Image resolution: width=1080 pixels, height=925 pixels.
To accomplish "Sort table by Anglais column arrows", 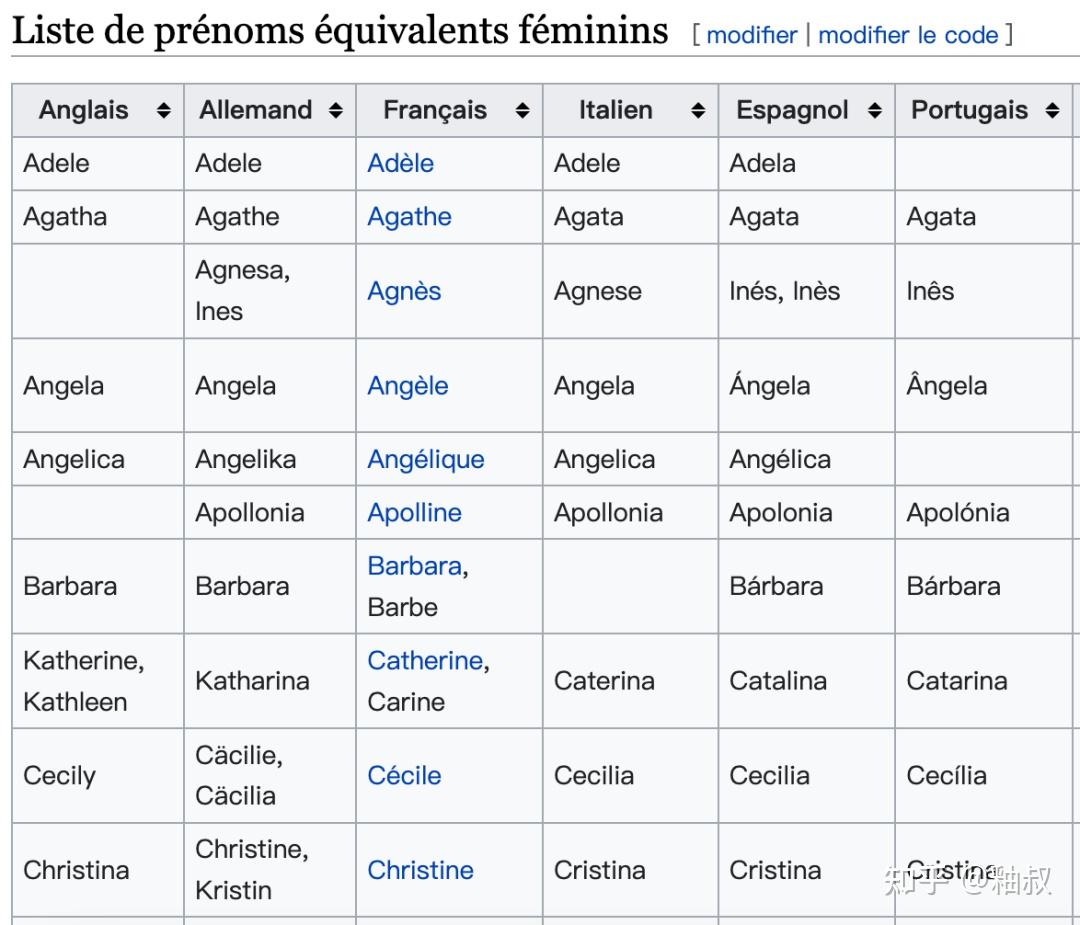I will pos(164,111).
